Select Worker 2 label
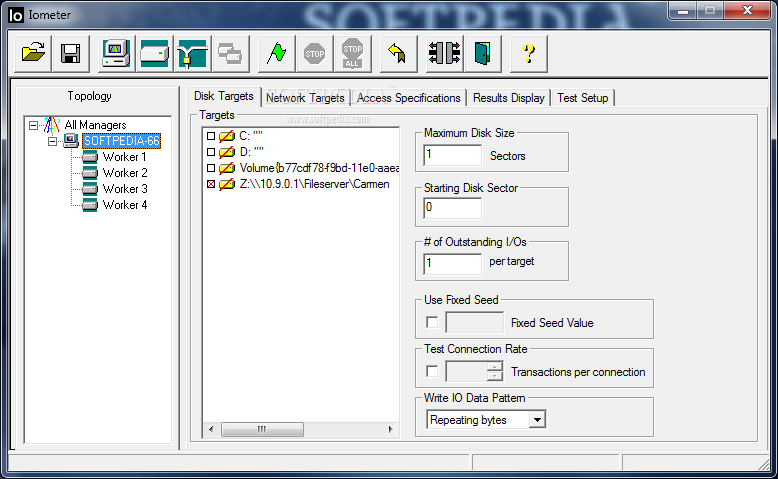The height and width of the screenshot is (479, 778). [125, 173]
